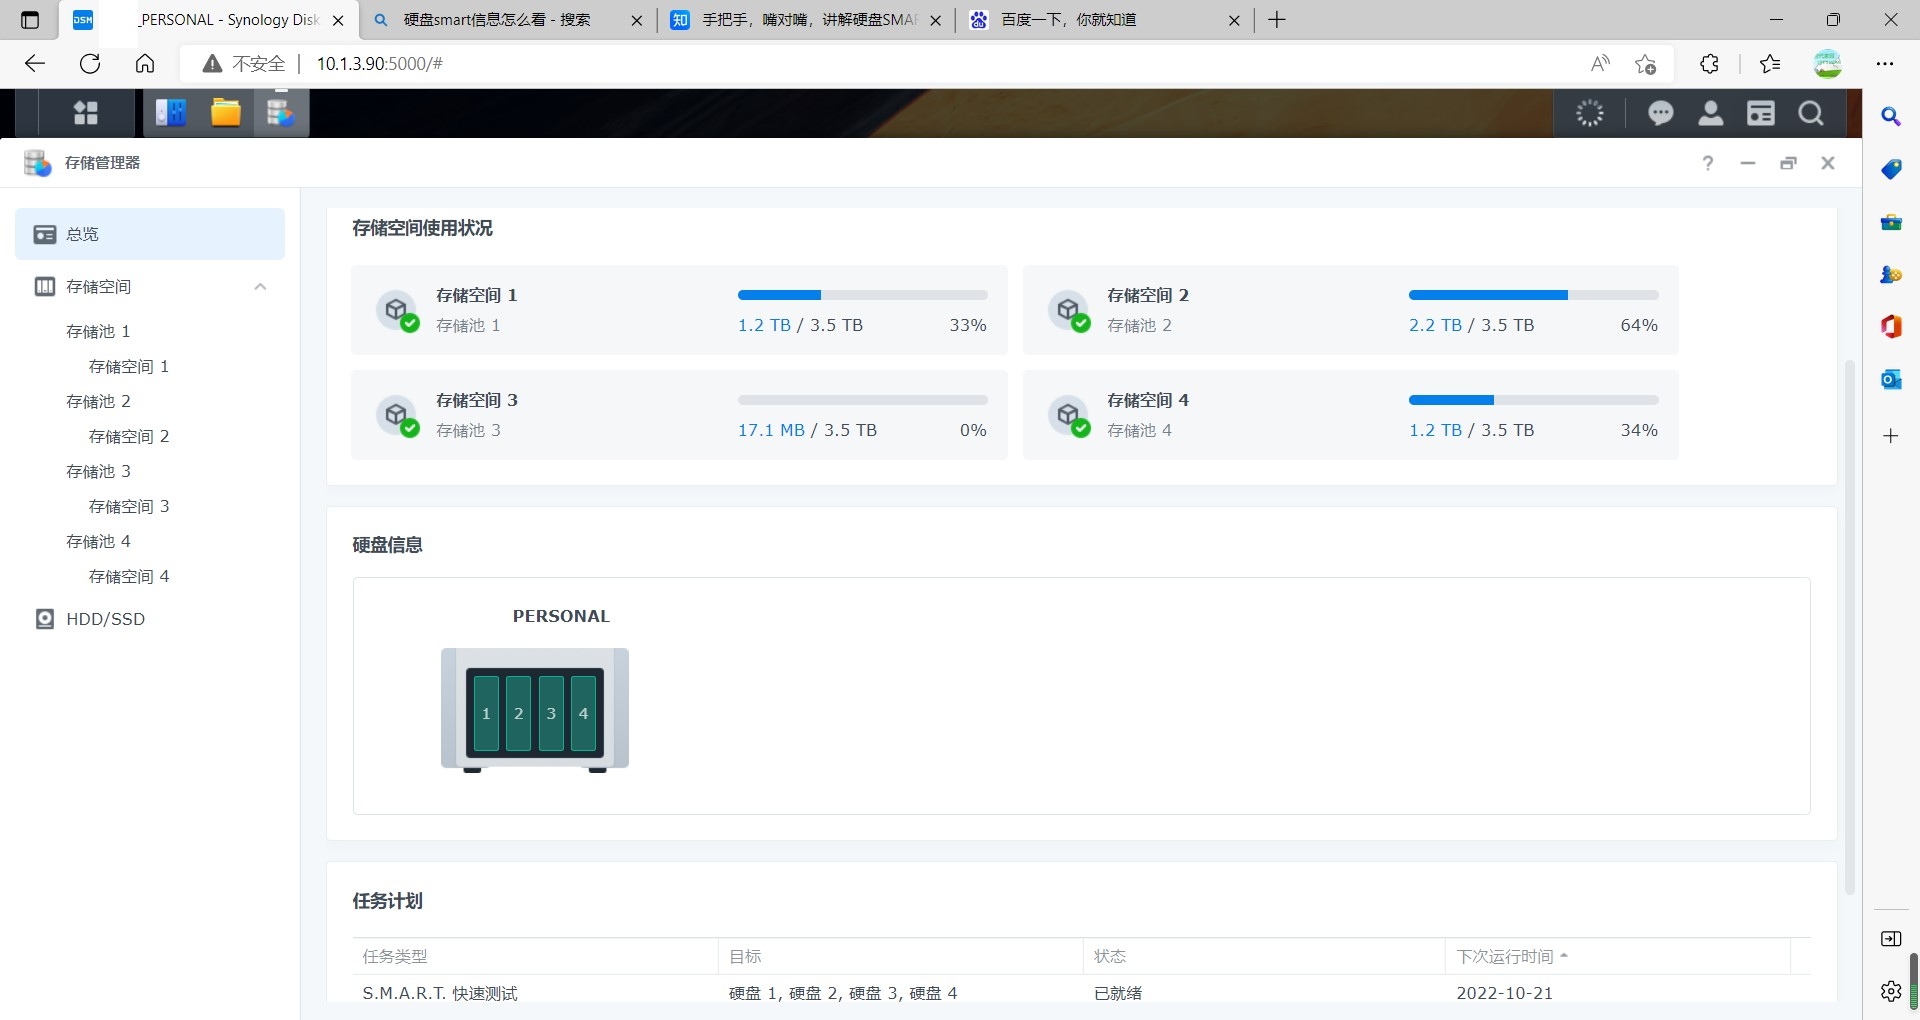
Task: Open Storage Manager help question mark
Action: coord(1707,163)
